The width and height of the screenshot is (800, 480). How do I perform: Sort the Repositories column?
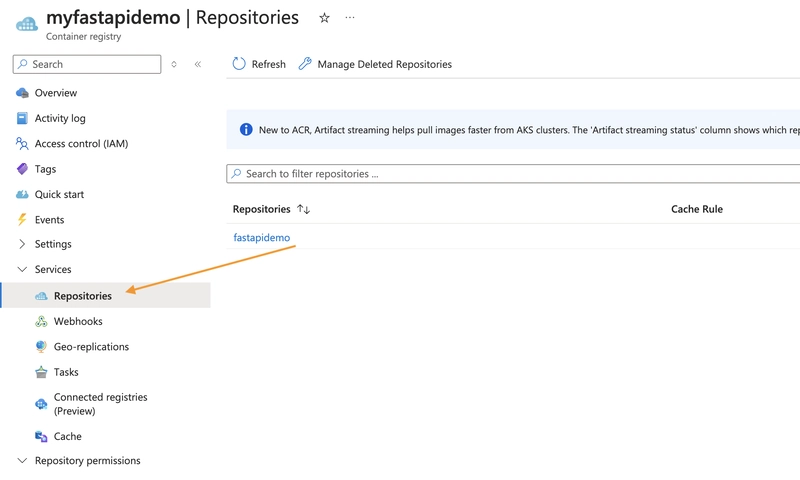coord(304,209)
